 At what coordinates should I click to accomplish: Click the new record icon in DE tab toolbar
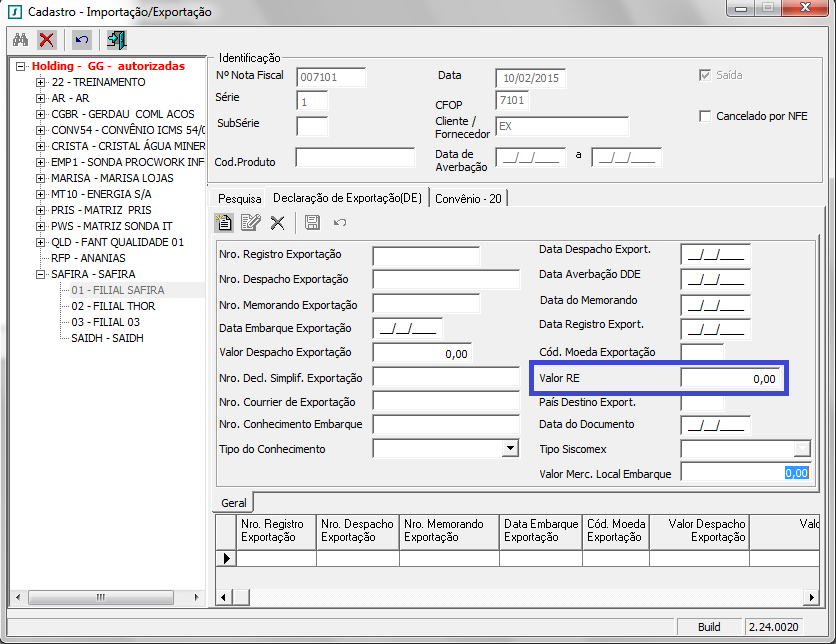[225, 222]
